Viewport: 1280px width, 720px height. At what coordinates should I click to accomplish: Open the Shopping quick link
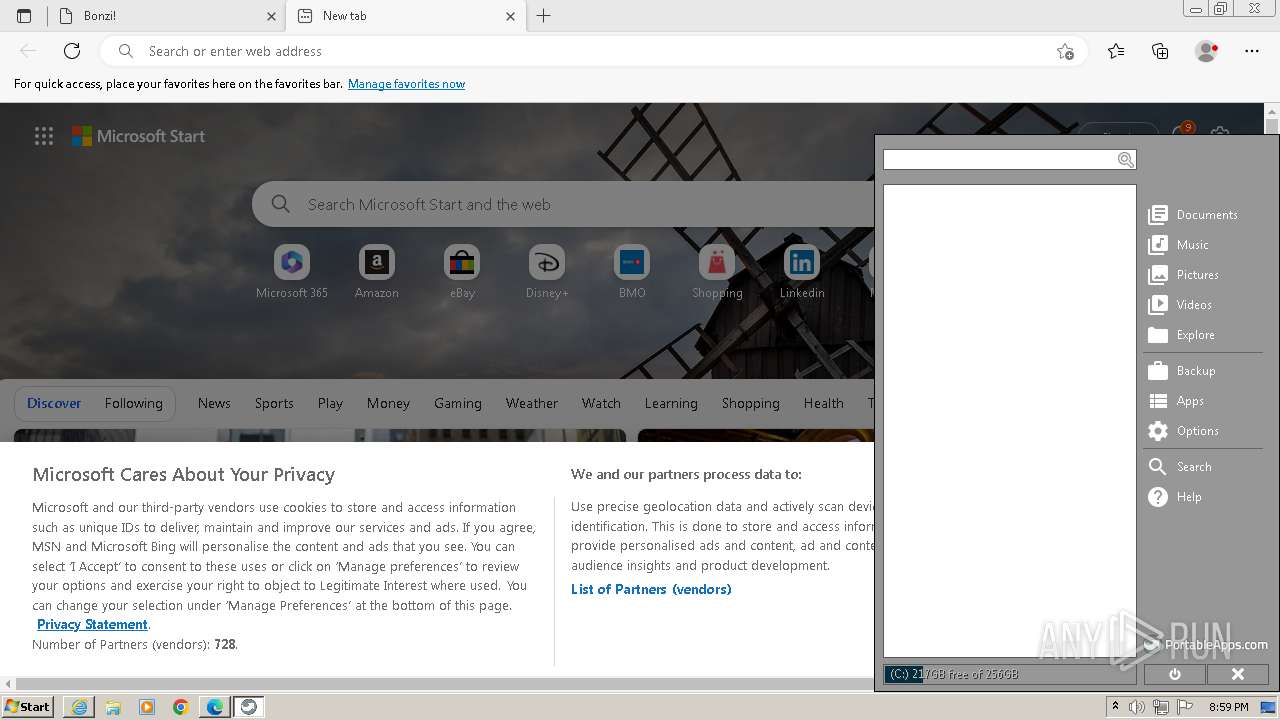point(717,272)
